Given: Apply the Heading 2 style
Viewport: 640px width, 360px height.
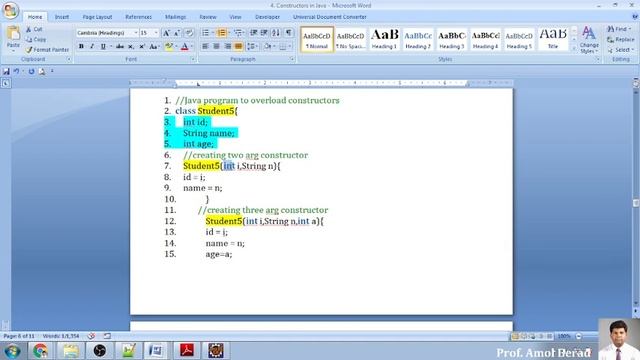Looking at the screenshot, I should coord(418,39).
